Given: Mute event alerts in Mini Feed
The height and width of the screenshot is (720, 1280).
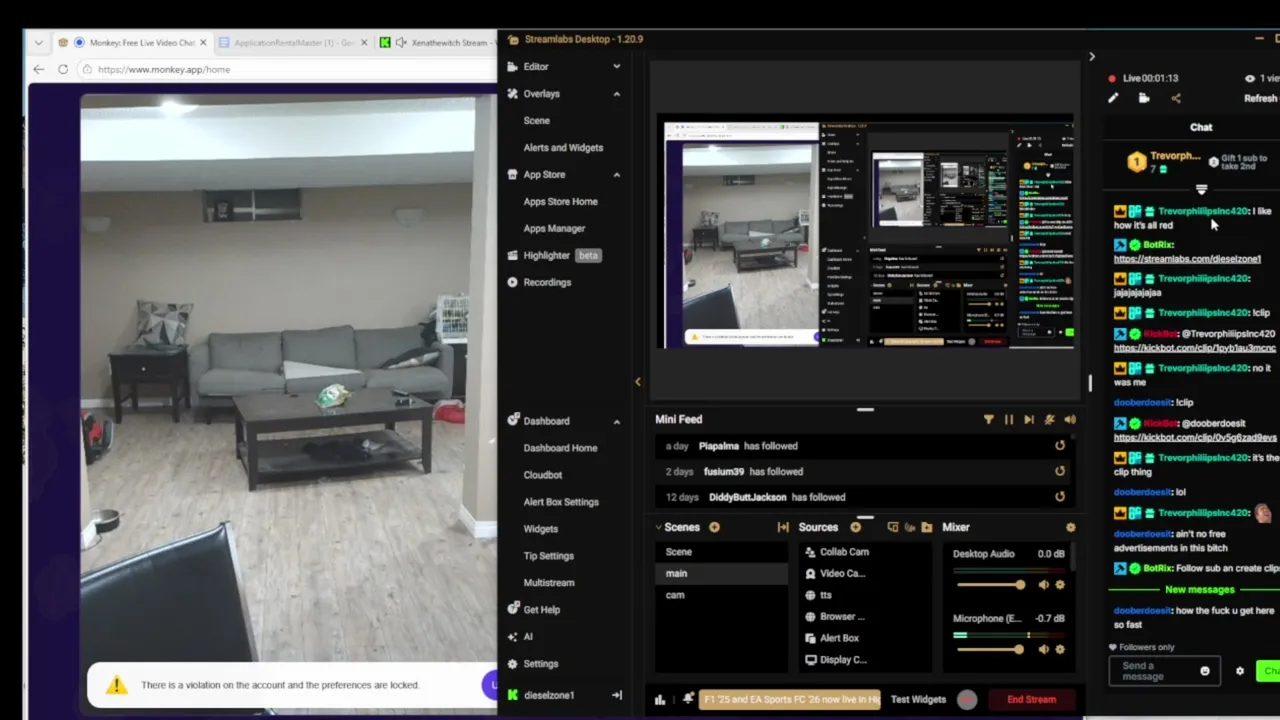Looking at the screenshot, I should 1049,420.
